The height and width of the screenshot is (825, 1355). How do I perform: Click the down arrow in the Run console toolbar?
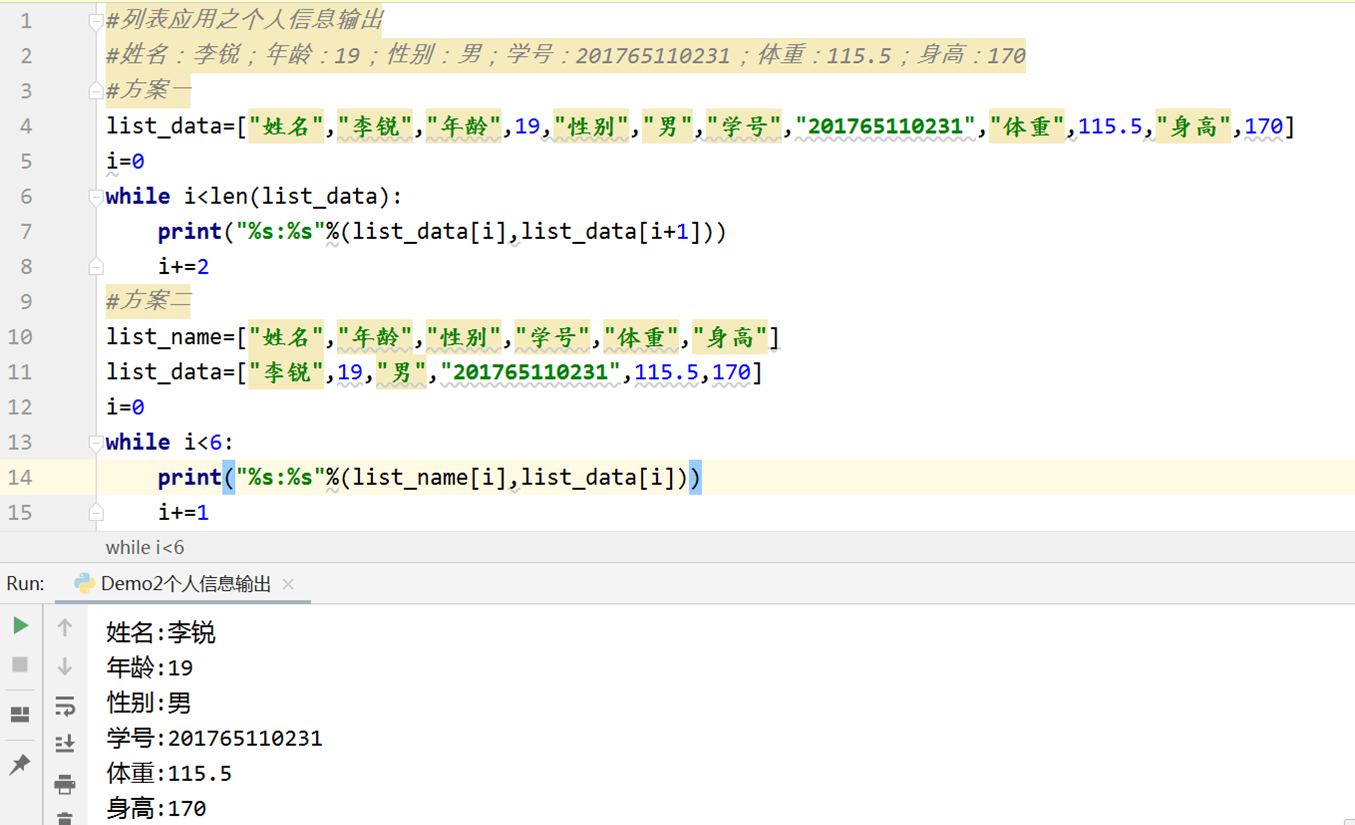(65, 666)
